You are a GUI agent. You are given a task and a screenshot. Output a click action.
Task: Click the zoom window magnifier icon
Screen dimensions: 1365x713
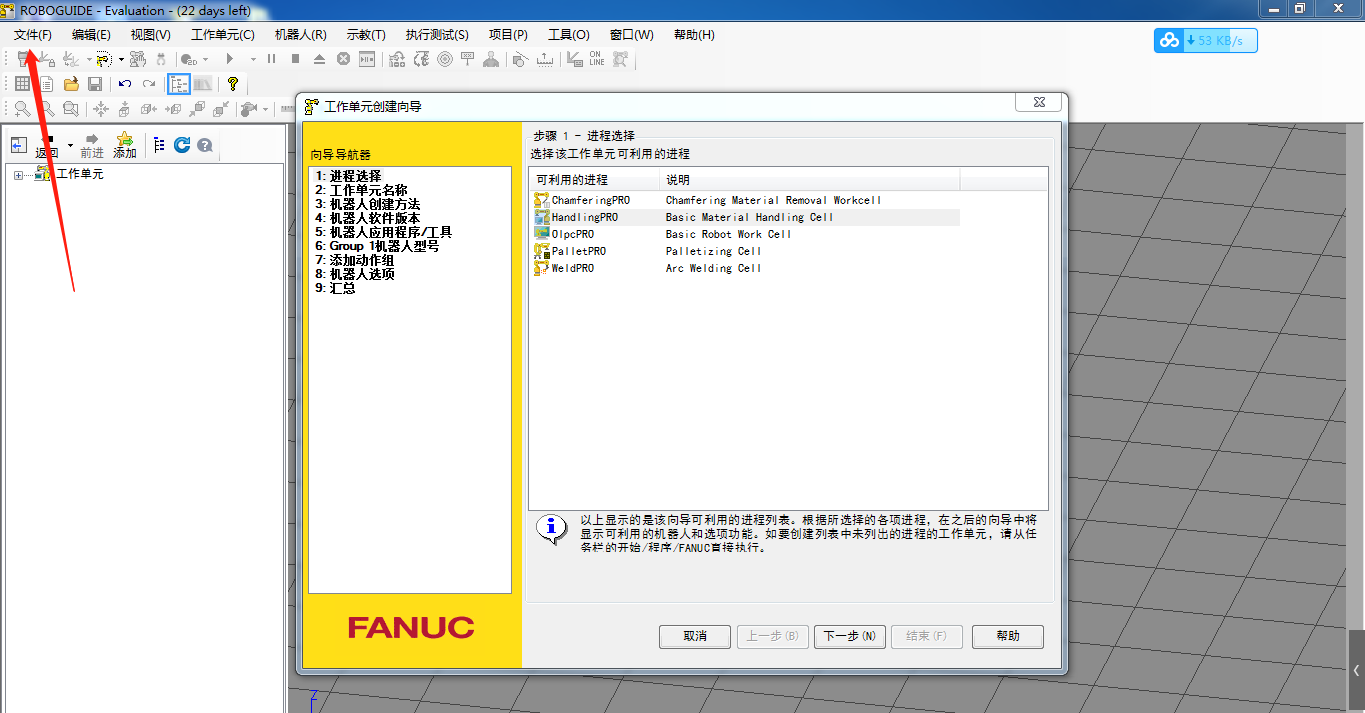point(70,109)
